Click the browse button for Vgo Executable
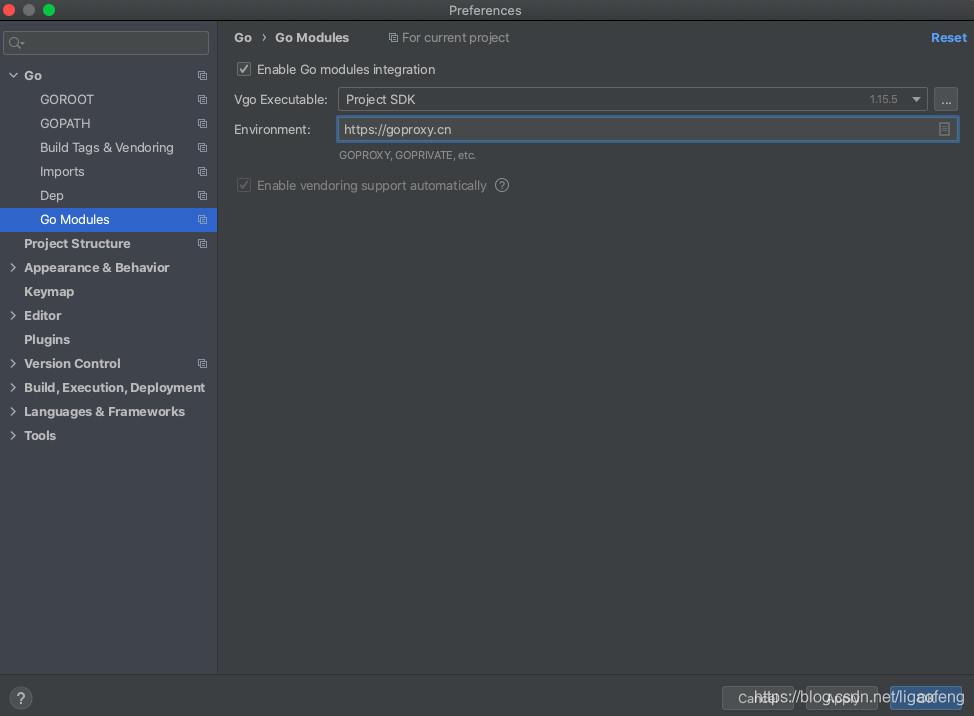Screen dimensions: 974x716 pyautogui.click(x=945, y=99)
